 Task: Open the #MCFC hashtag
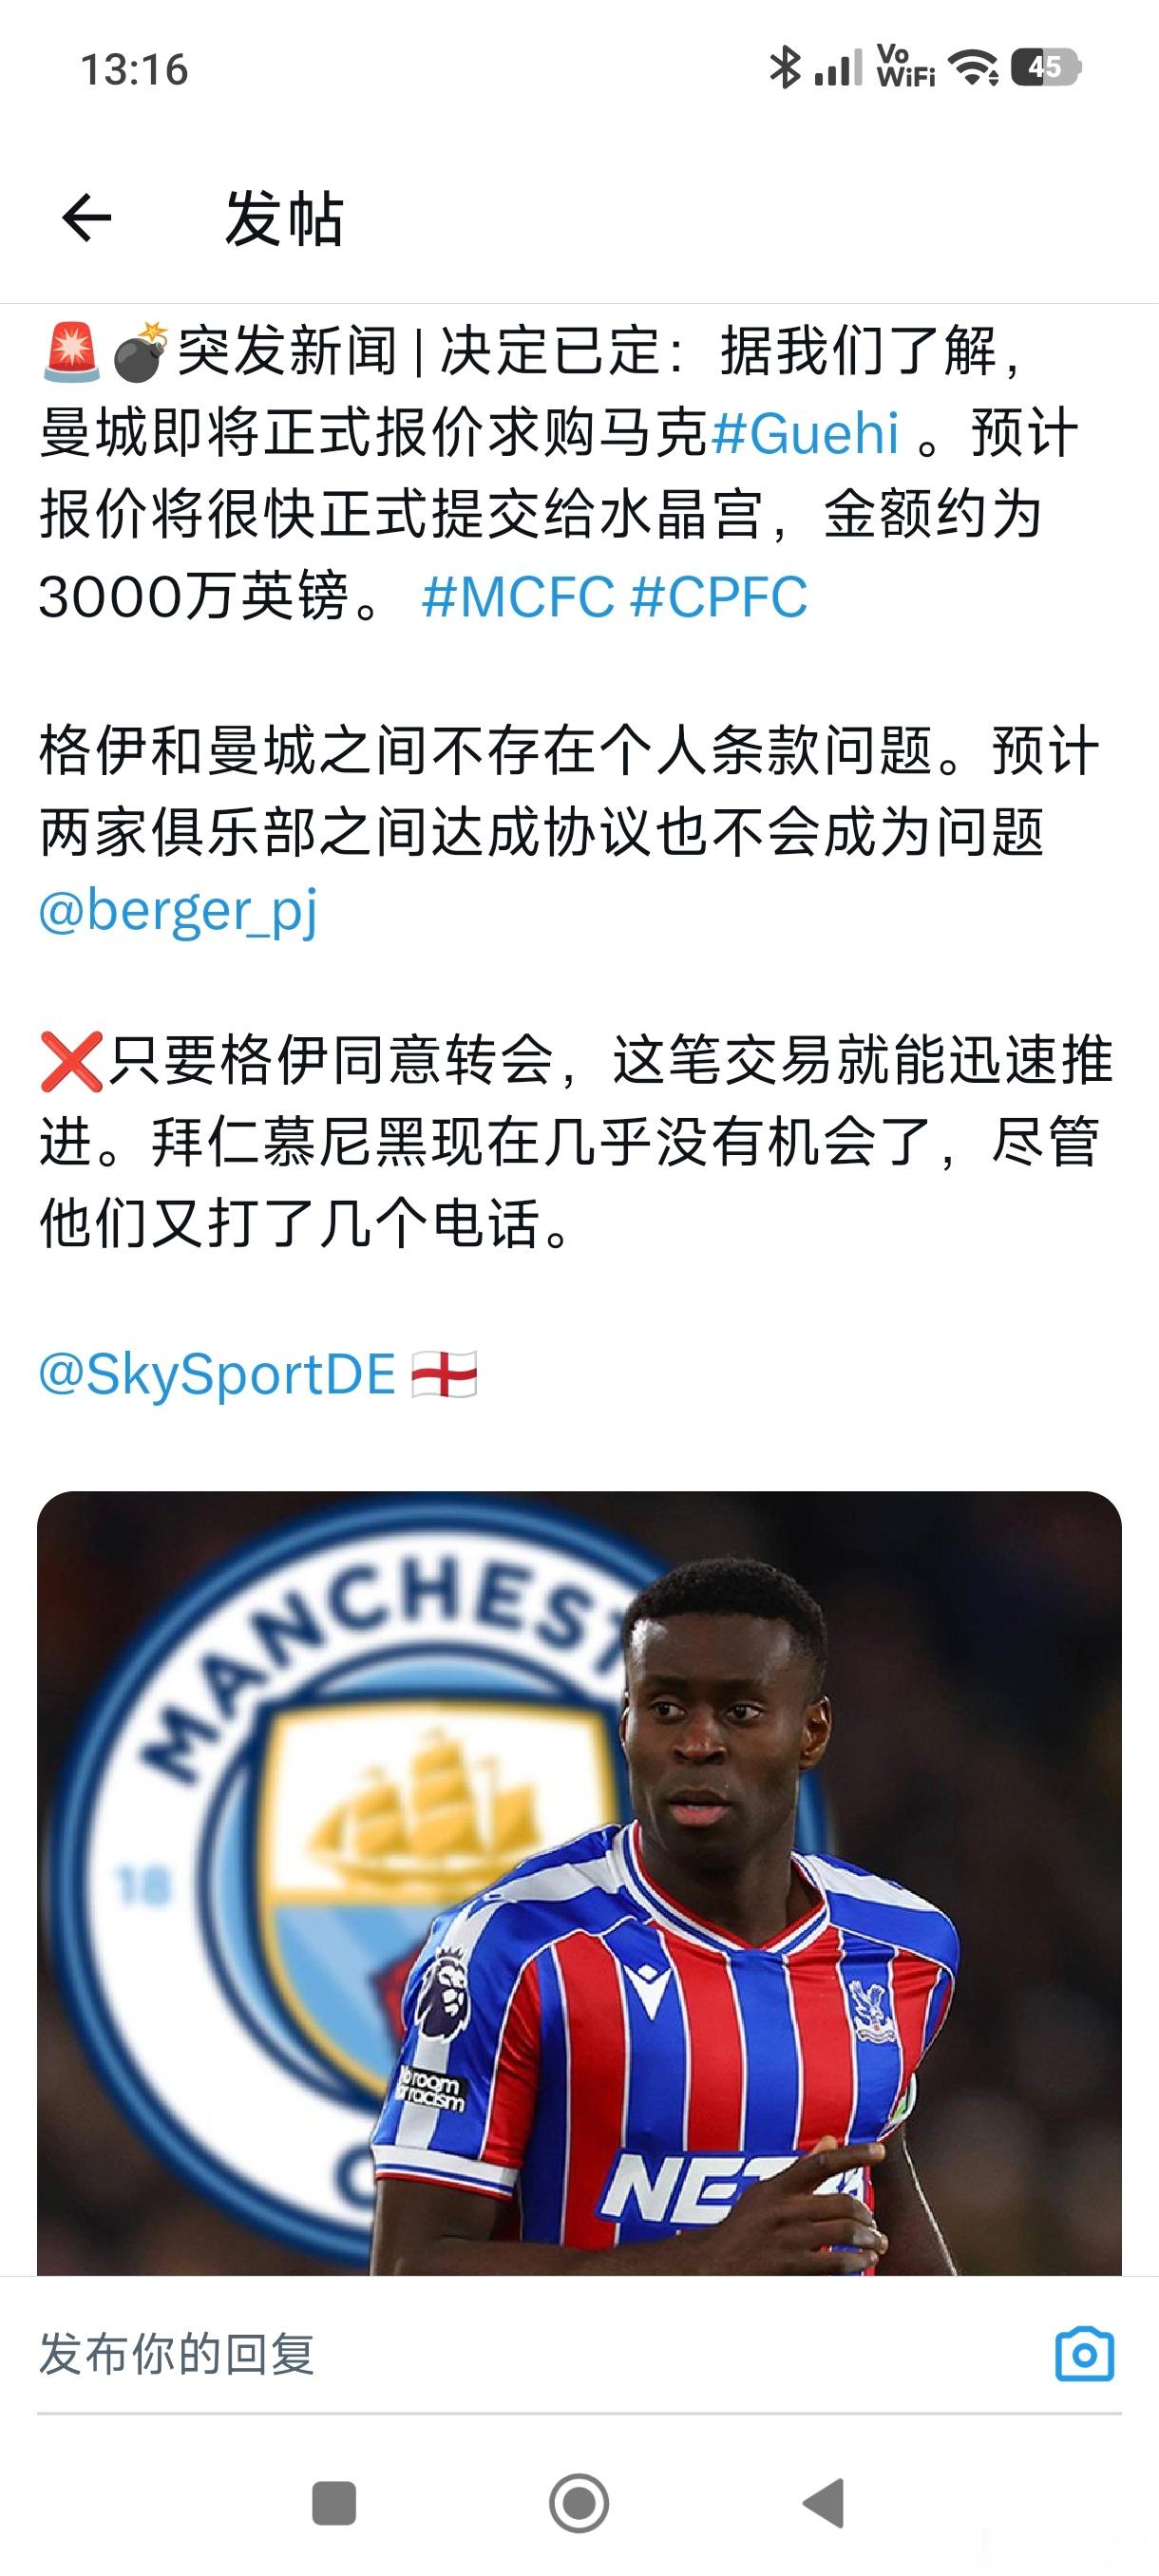click(x=518, y=597)
